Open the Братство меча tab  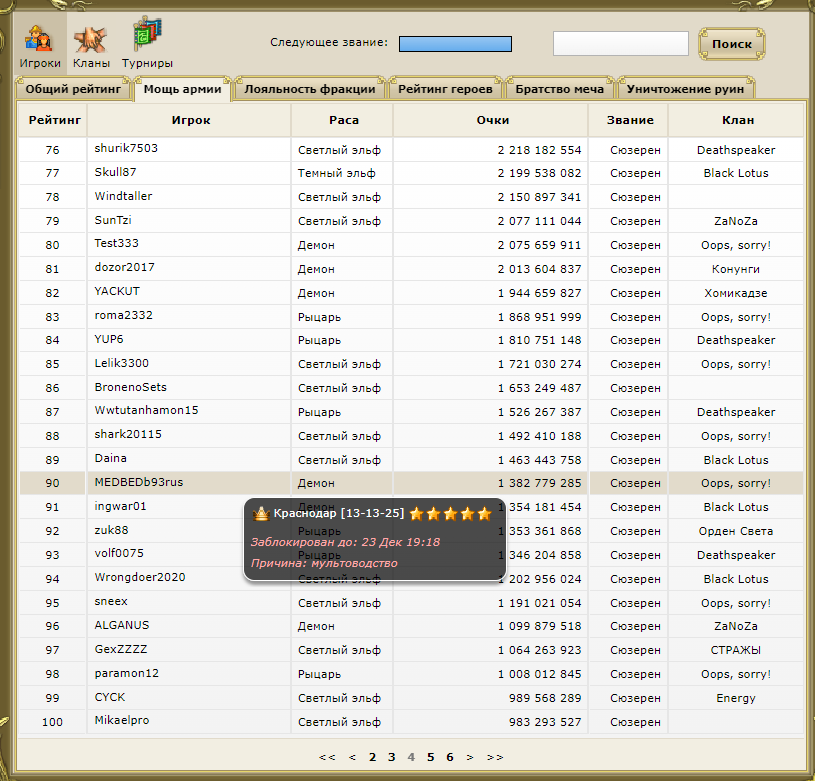560,89
